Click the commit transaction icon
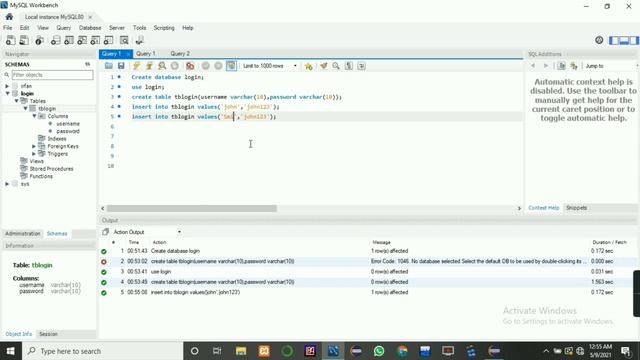Viewport: 640px width, 360px height. coord(206,66)
